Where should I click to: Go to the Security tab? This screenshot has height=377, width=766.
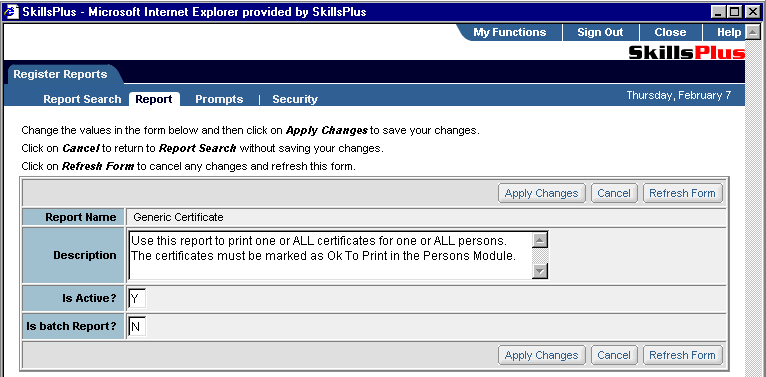click(295, 99)
